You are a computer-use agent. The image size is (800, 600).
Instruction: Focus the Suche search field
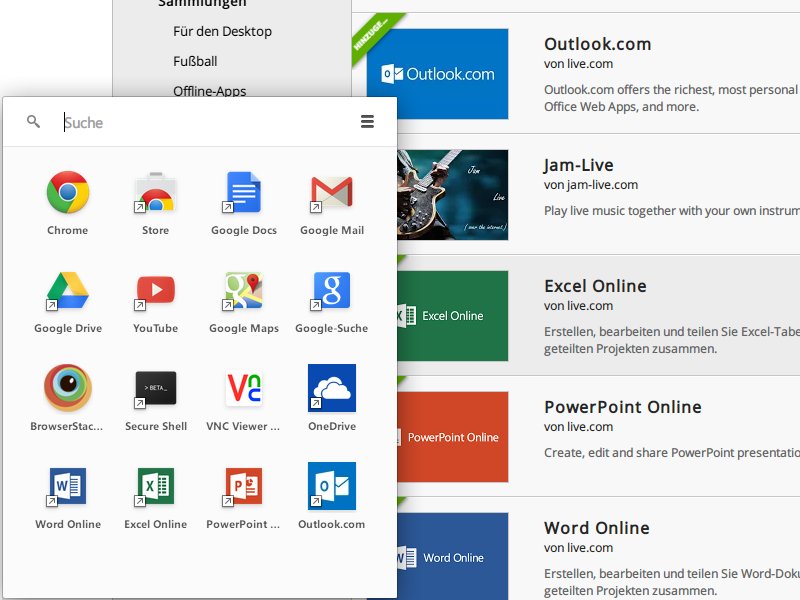[204, 122]
